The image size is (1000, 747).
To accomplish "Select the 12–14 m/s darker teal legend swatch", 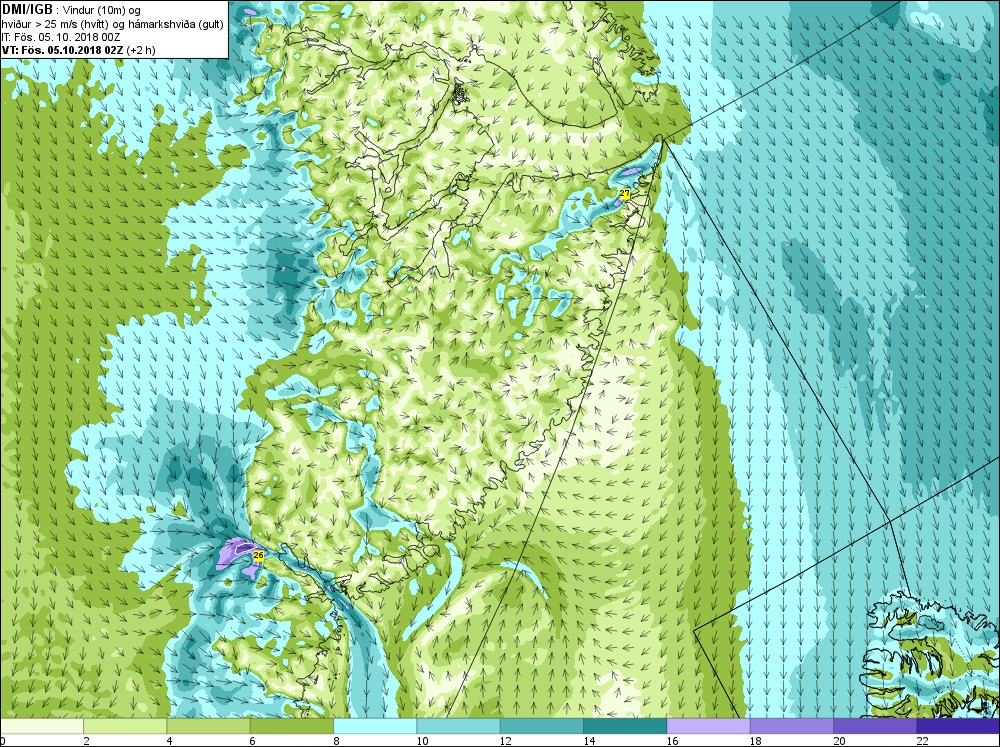I will [x=541, y=726].
